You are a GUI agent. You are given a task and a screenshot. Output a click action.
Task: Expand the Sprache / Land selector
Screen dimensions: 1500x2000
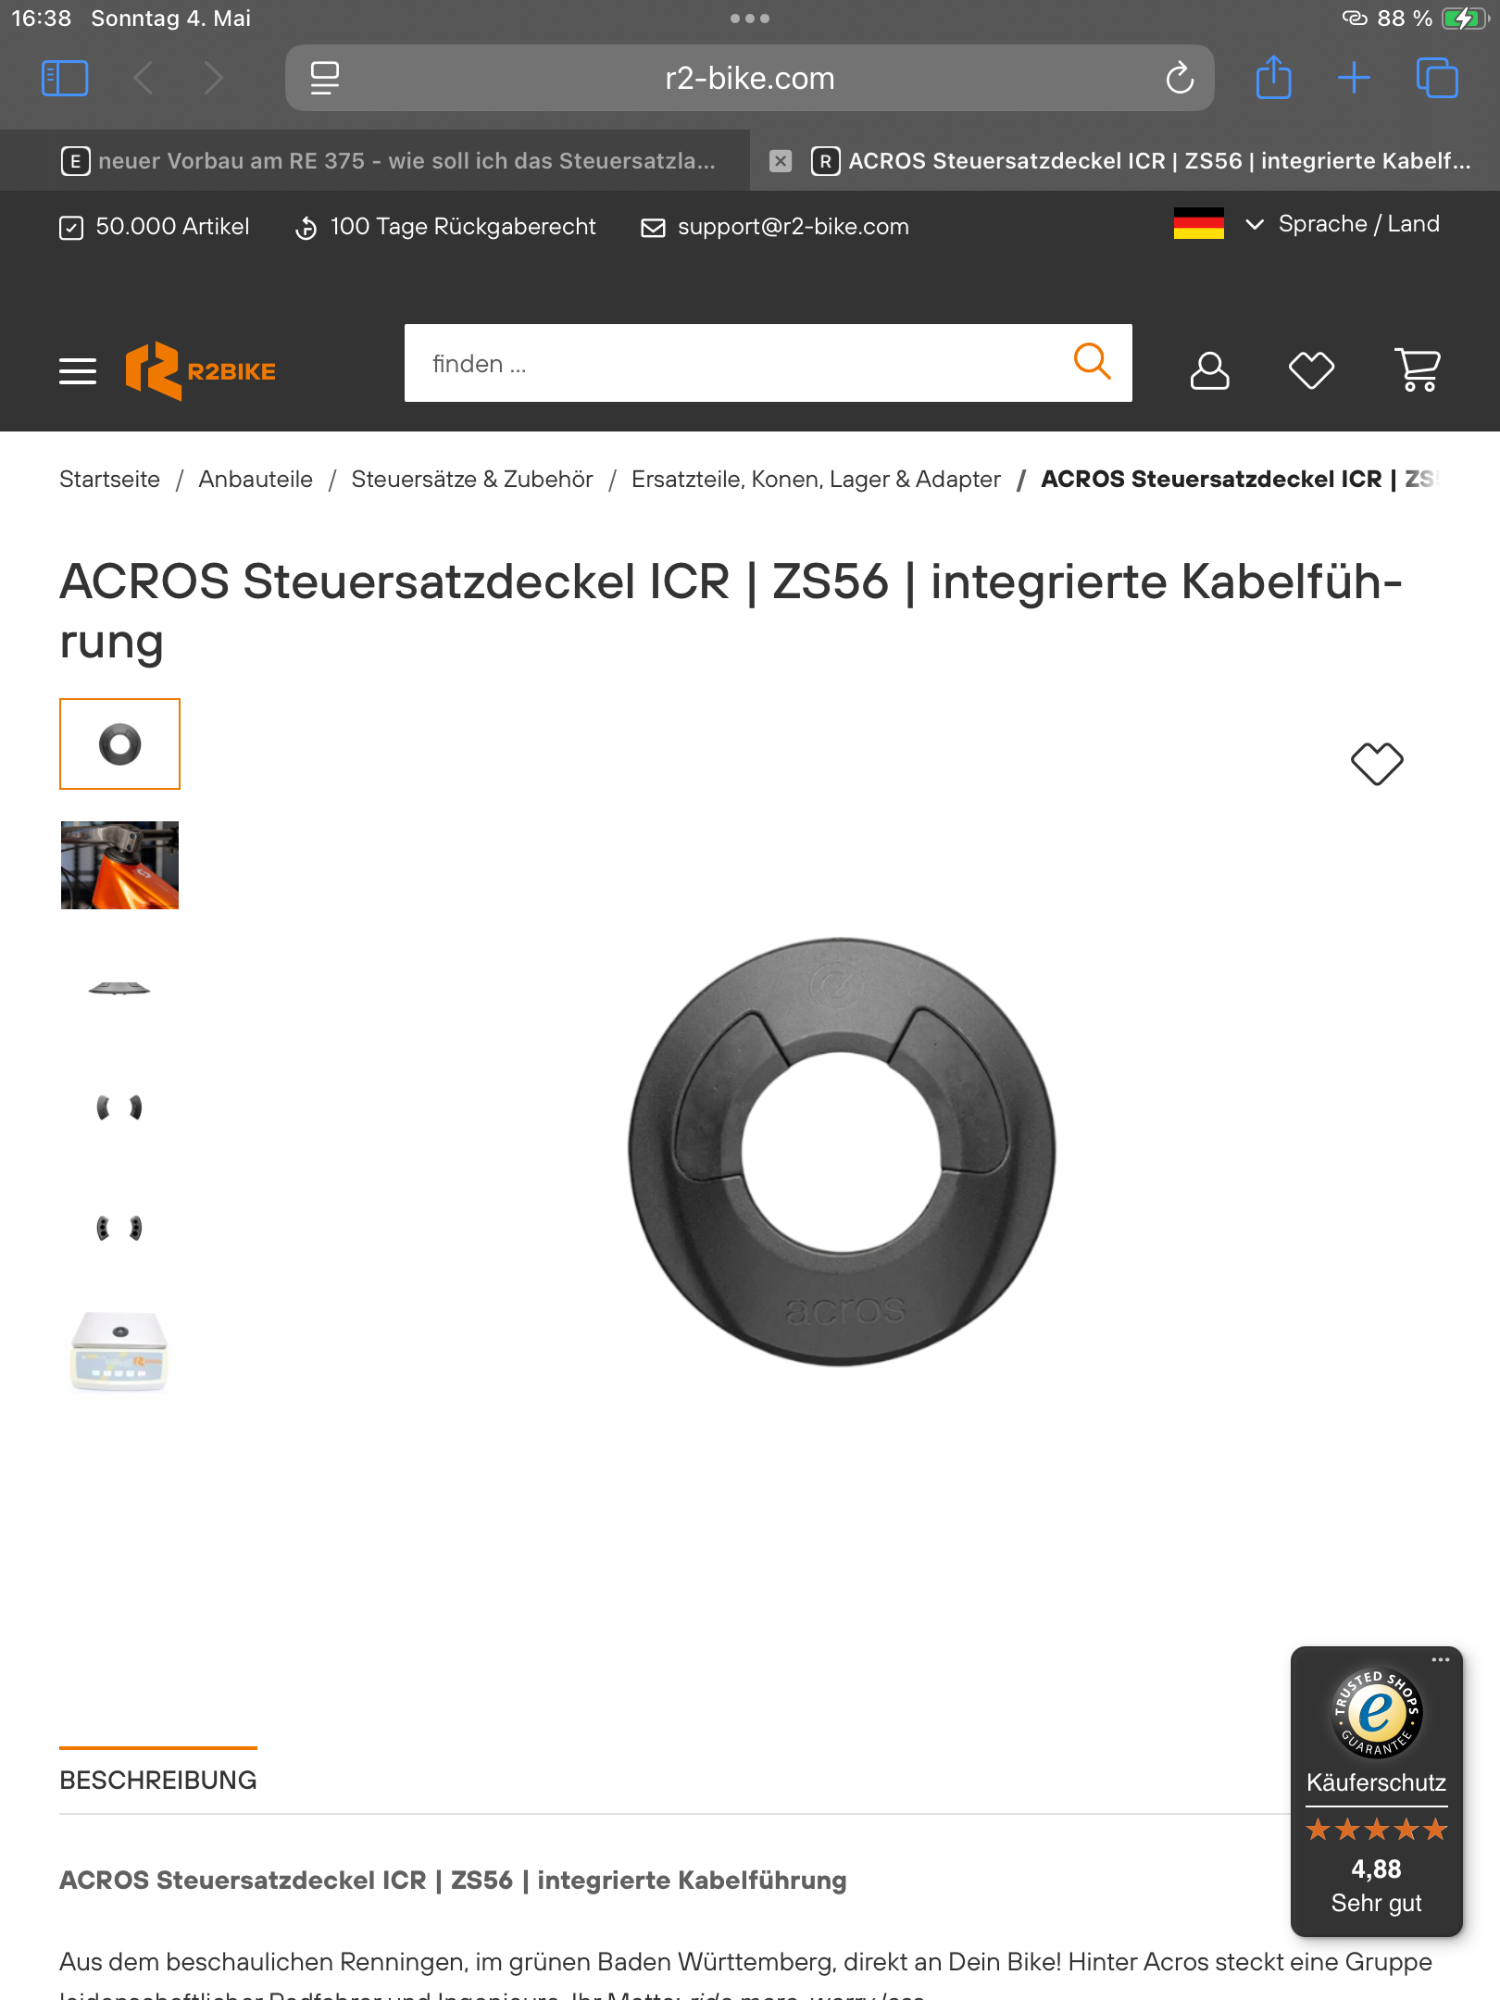(1340, 224)
